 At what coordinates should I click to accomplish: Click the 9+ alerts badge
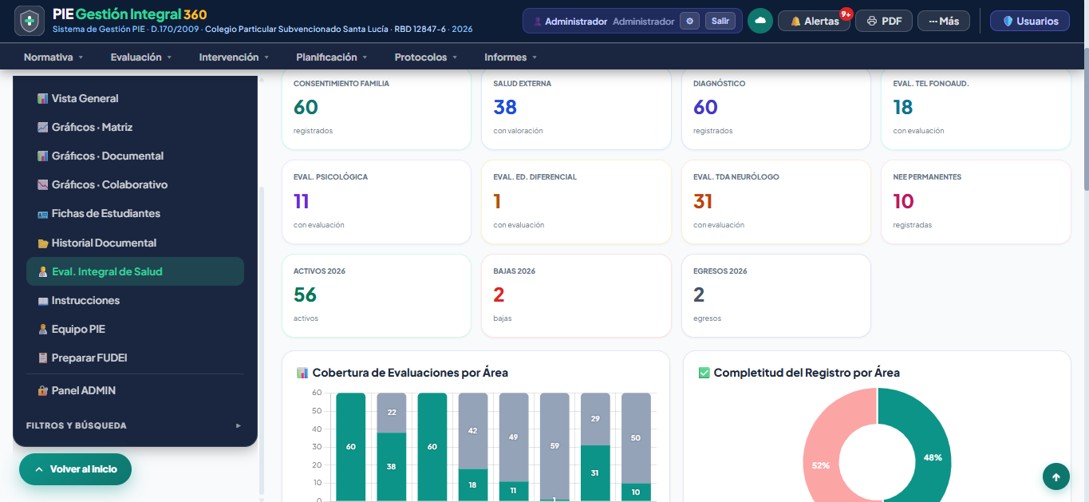point(846,14)
